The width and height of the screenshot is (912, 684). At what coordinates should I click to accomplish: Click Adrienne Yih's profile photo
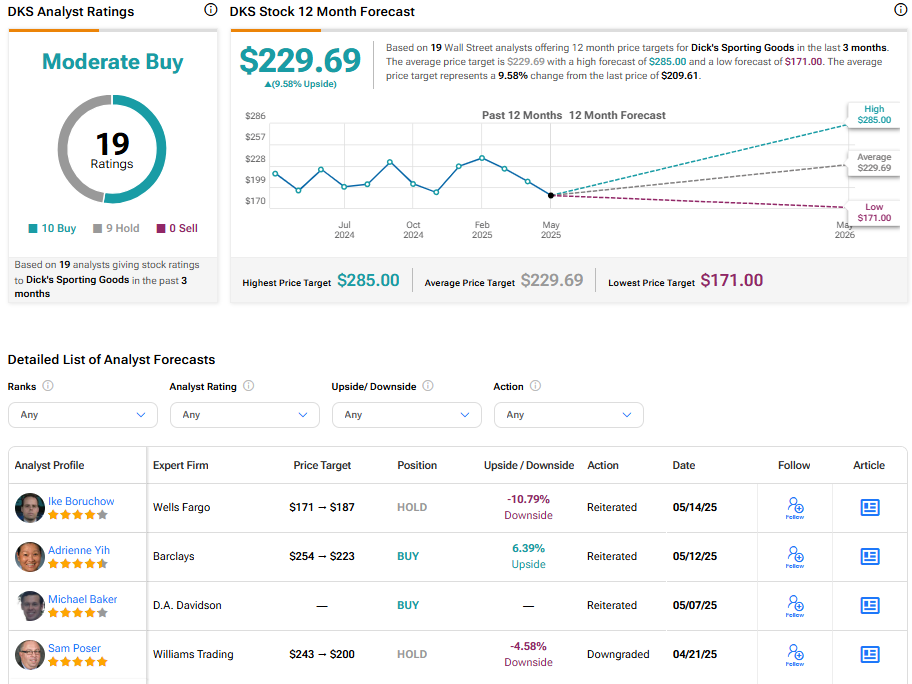30,556
